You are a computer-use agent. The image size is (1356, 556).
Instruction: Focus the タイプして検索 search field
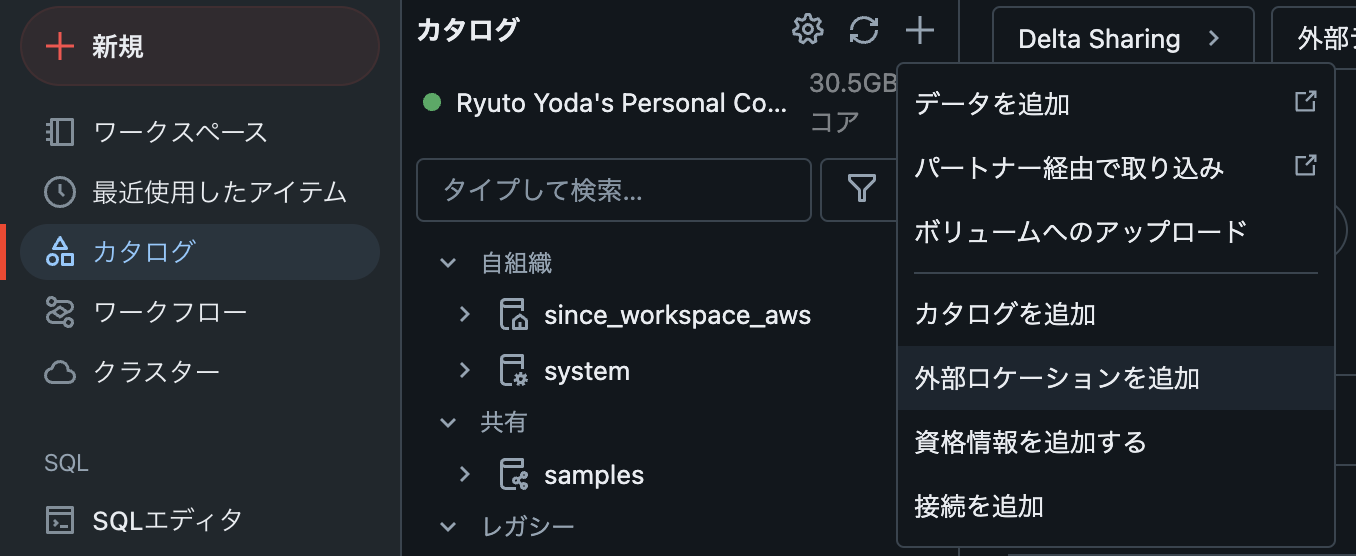(x=614, y=189)
